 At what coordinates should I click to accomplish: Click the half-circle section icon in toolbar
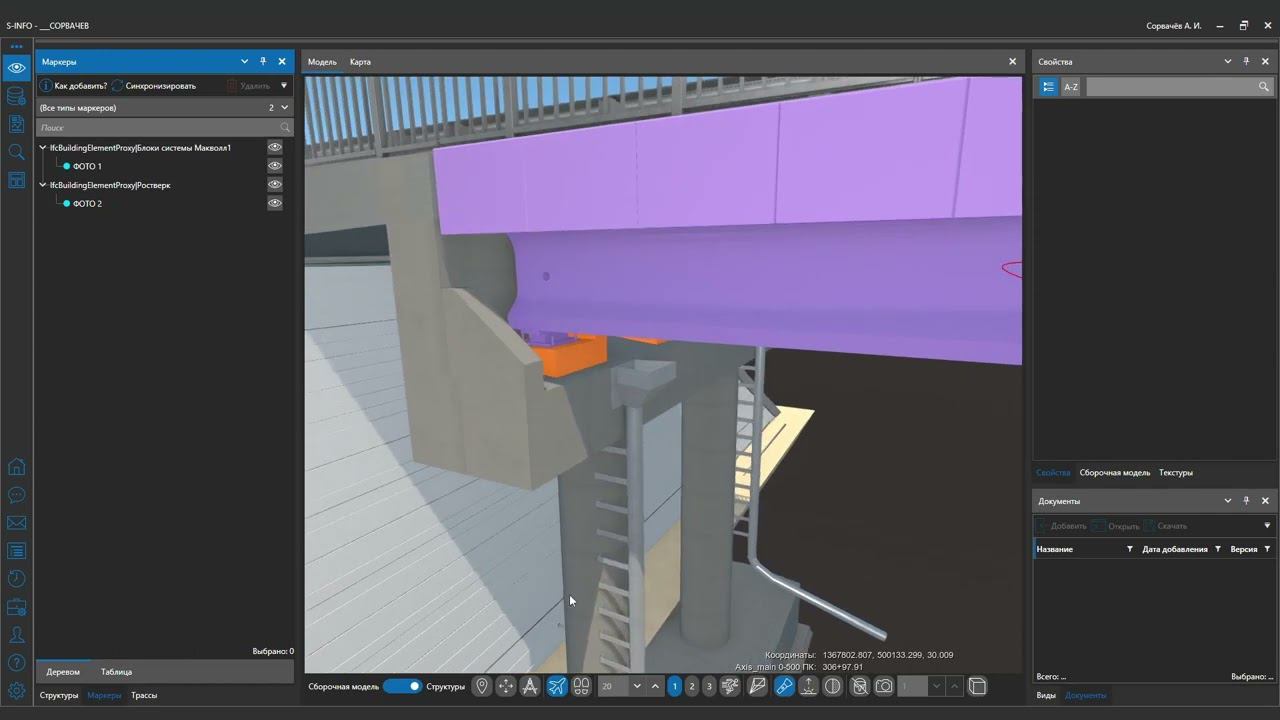tap(832, 686)
